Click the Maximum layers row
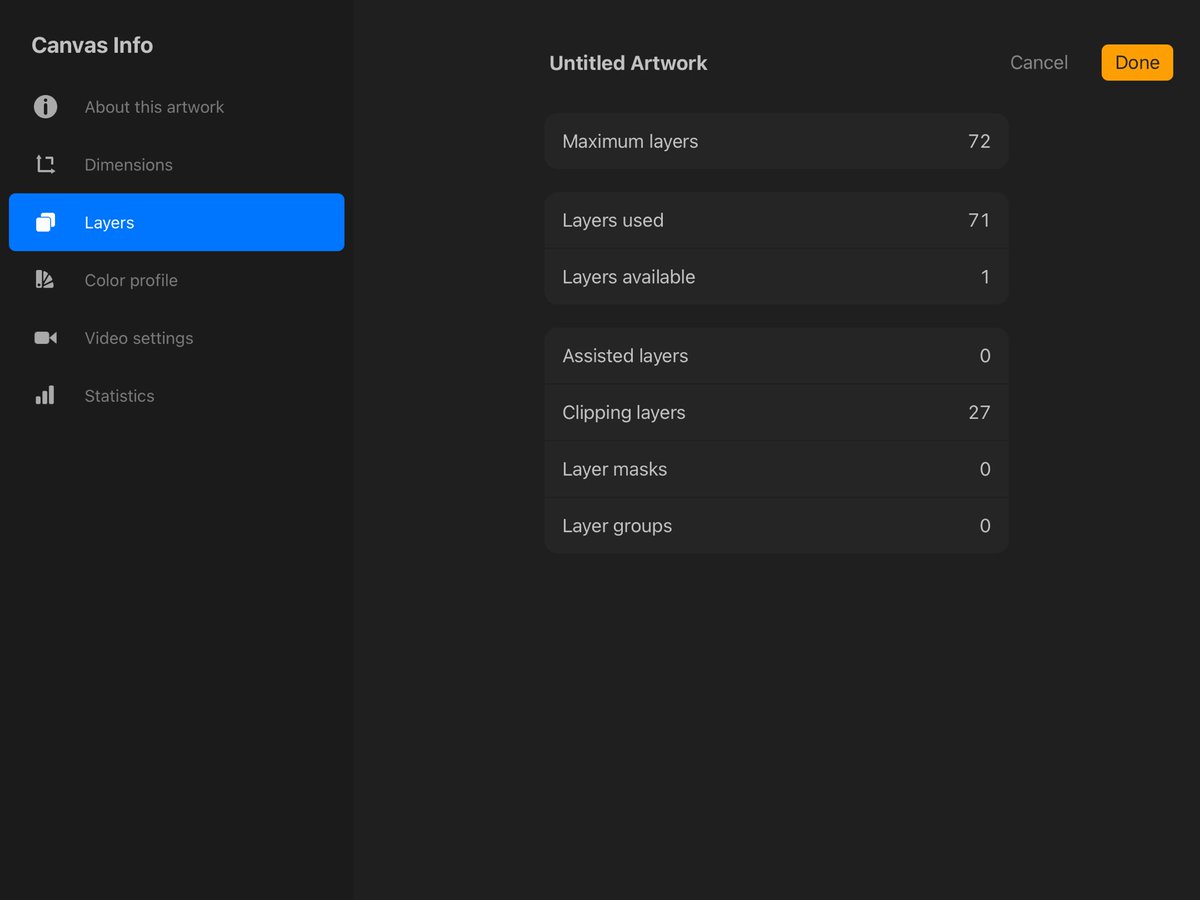The width and height of the screenshot is (1200, 900). (776, 141)
